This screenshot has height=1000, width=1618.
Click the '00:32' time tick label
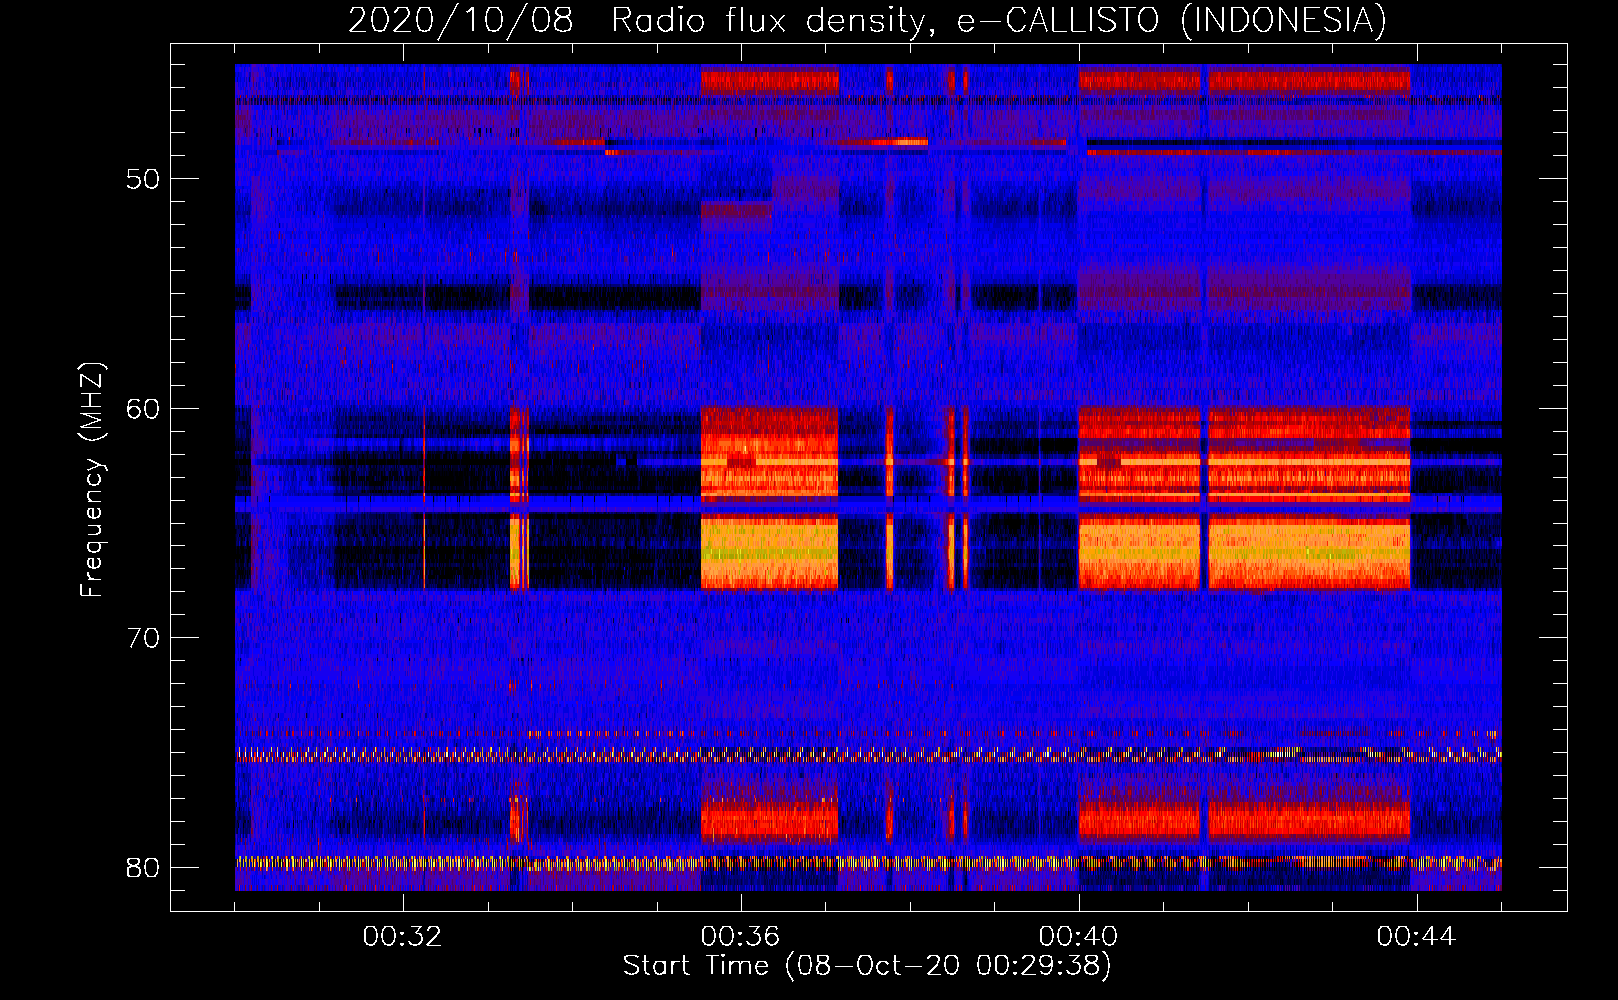[403, 937]
